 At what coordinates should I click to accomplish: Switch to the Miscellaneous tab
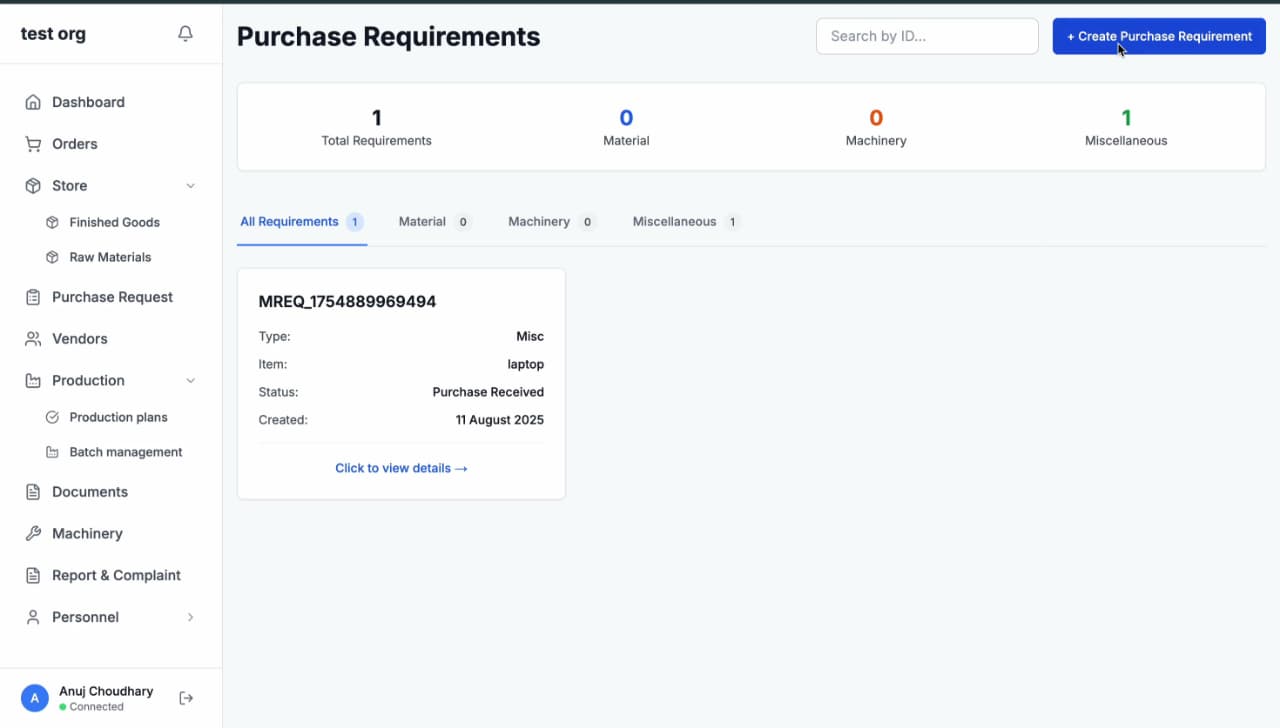[x=674, y=222]
